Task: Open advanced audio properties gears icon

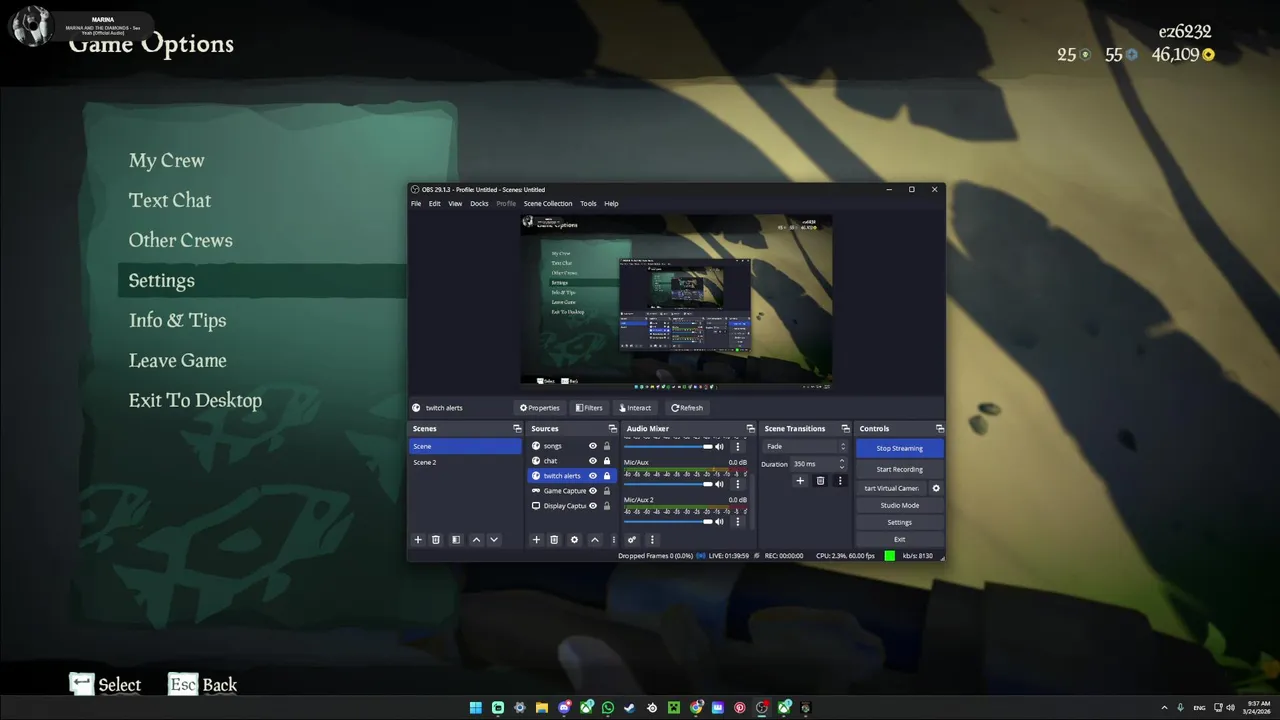Action: [632, 540]
